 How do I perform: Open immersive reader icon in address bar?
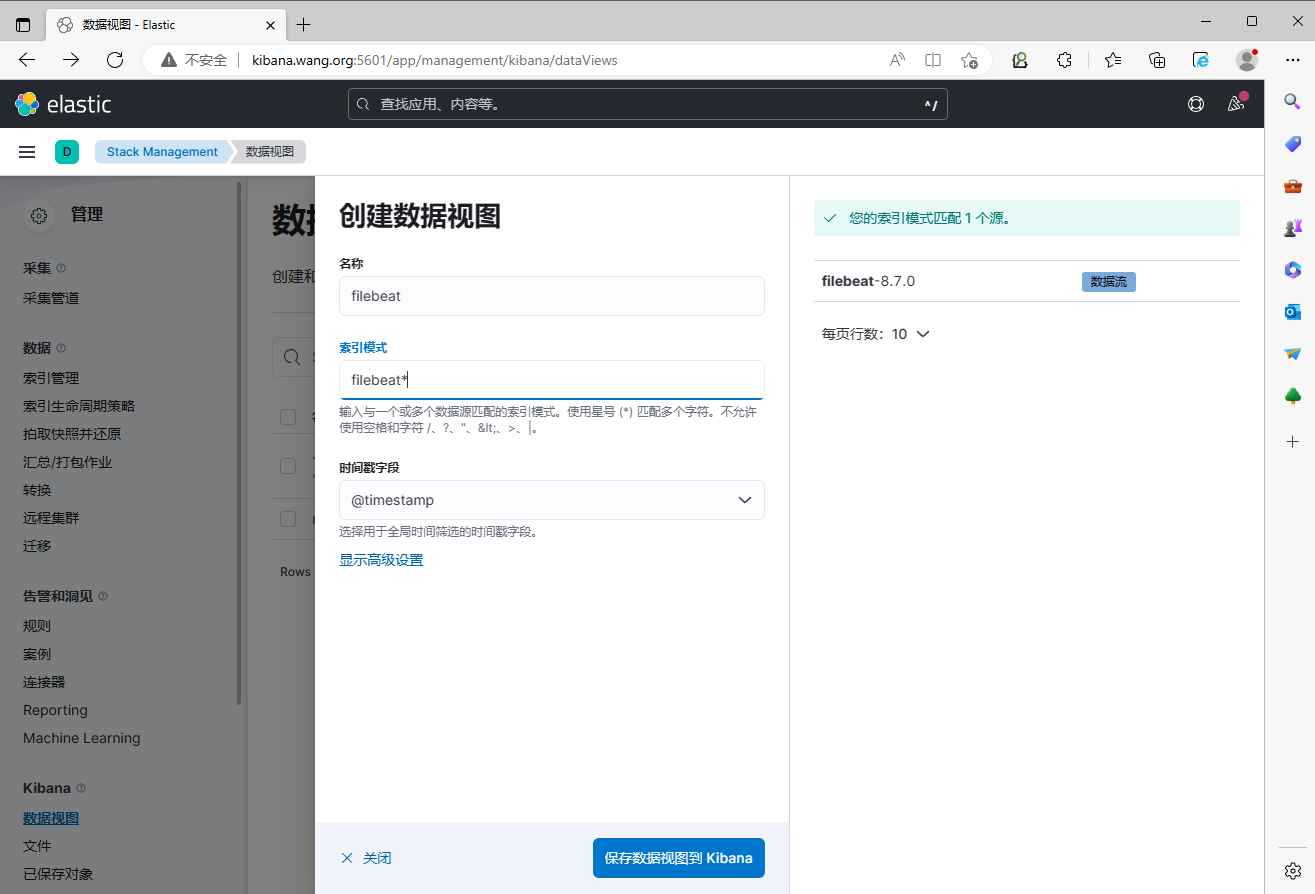pos(933,60)
